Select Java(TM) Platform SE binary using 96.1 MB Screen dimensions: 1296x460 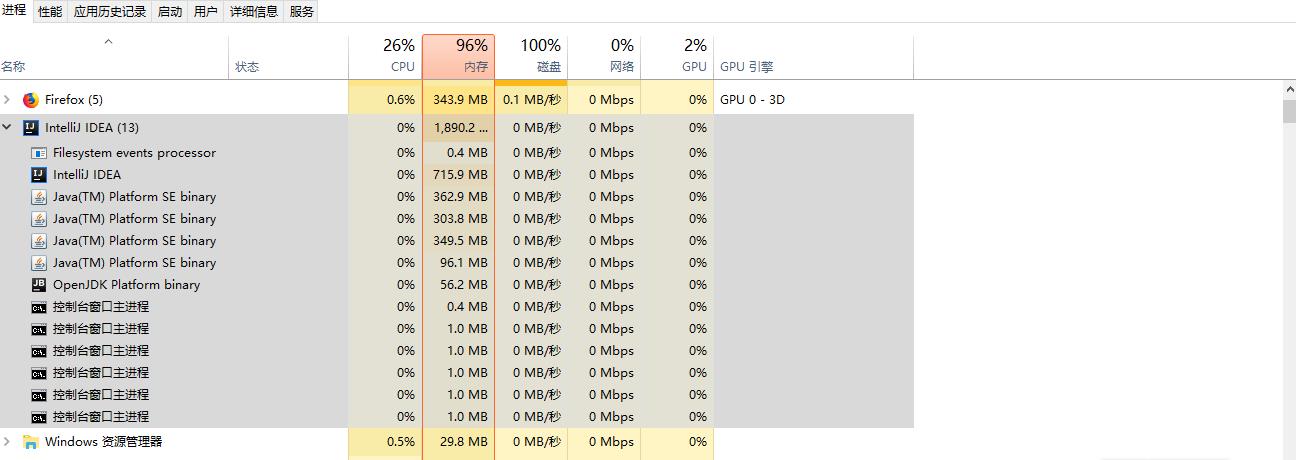tap(134, 263)
